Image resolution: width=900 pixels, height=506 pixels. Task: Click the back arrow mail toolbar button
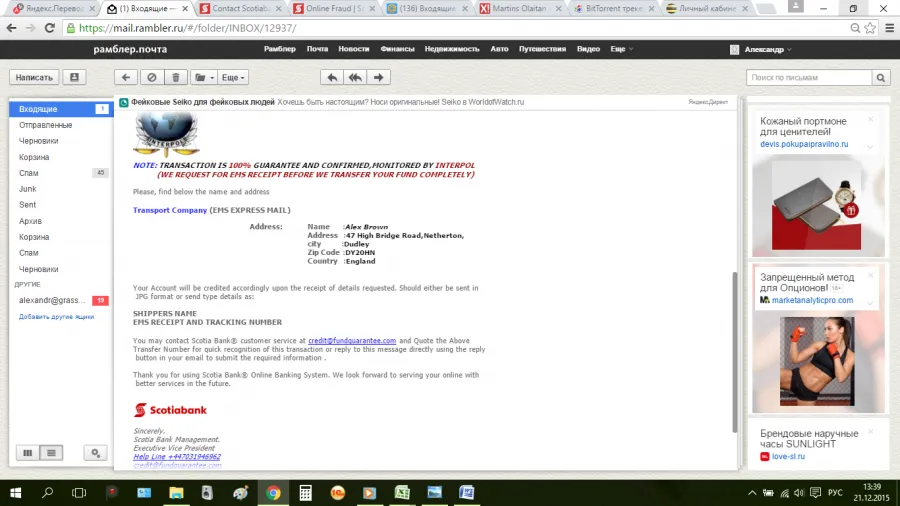point(126,77)
